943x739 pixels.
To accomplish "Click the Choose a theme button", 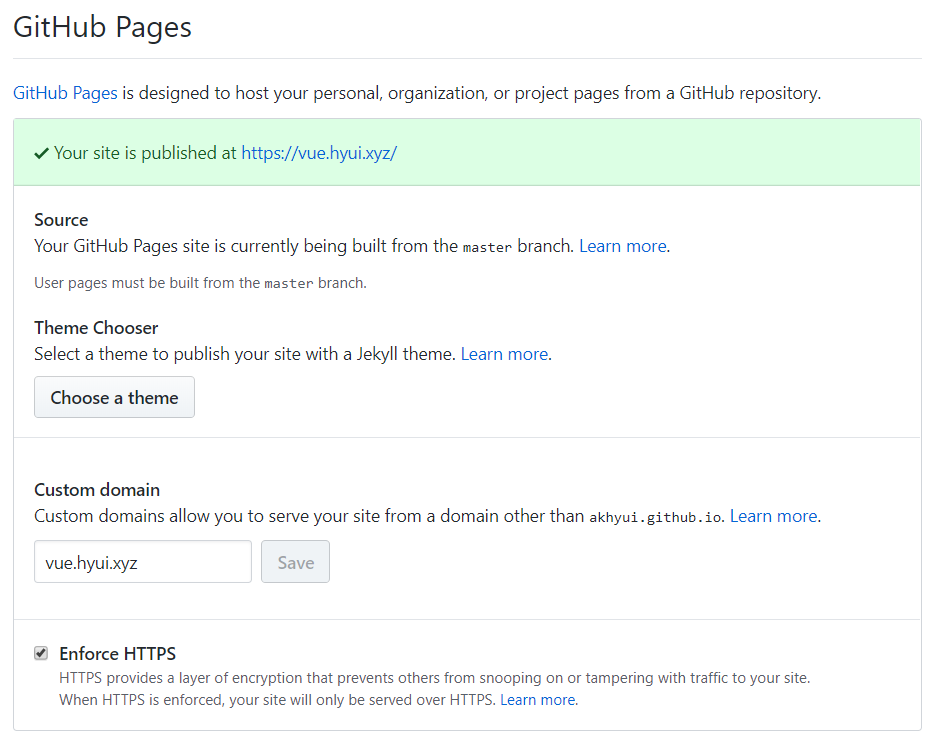I will 114,397.
